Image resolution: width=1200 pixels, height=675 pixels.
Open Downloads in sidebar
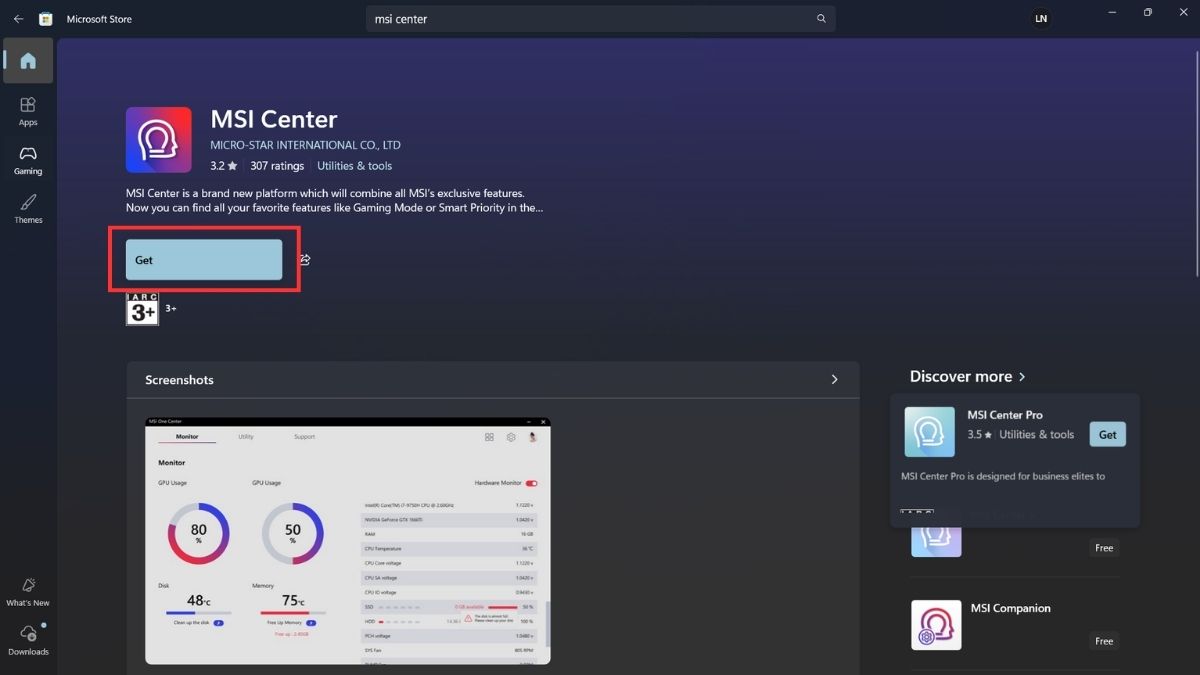pos(28,640)
